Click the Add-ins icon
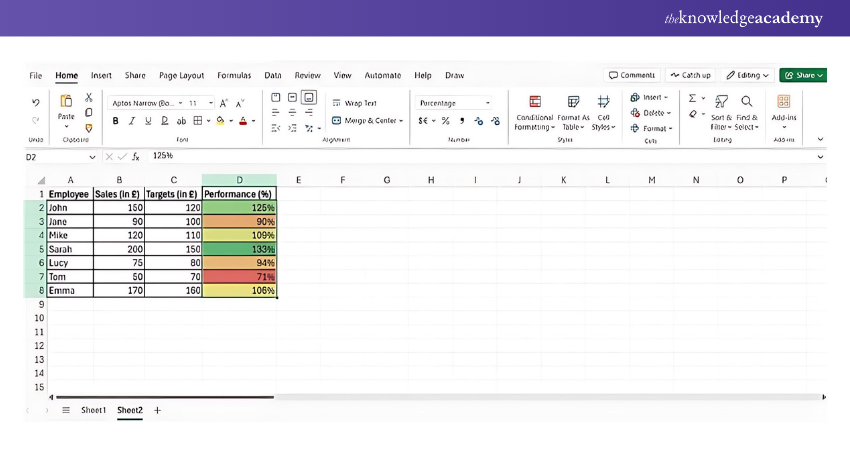The width and height of the screenshot is (850, 450). (783, 102)
